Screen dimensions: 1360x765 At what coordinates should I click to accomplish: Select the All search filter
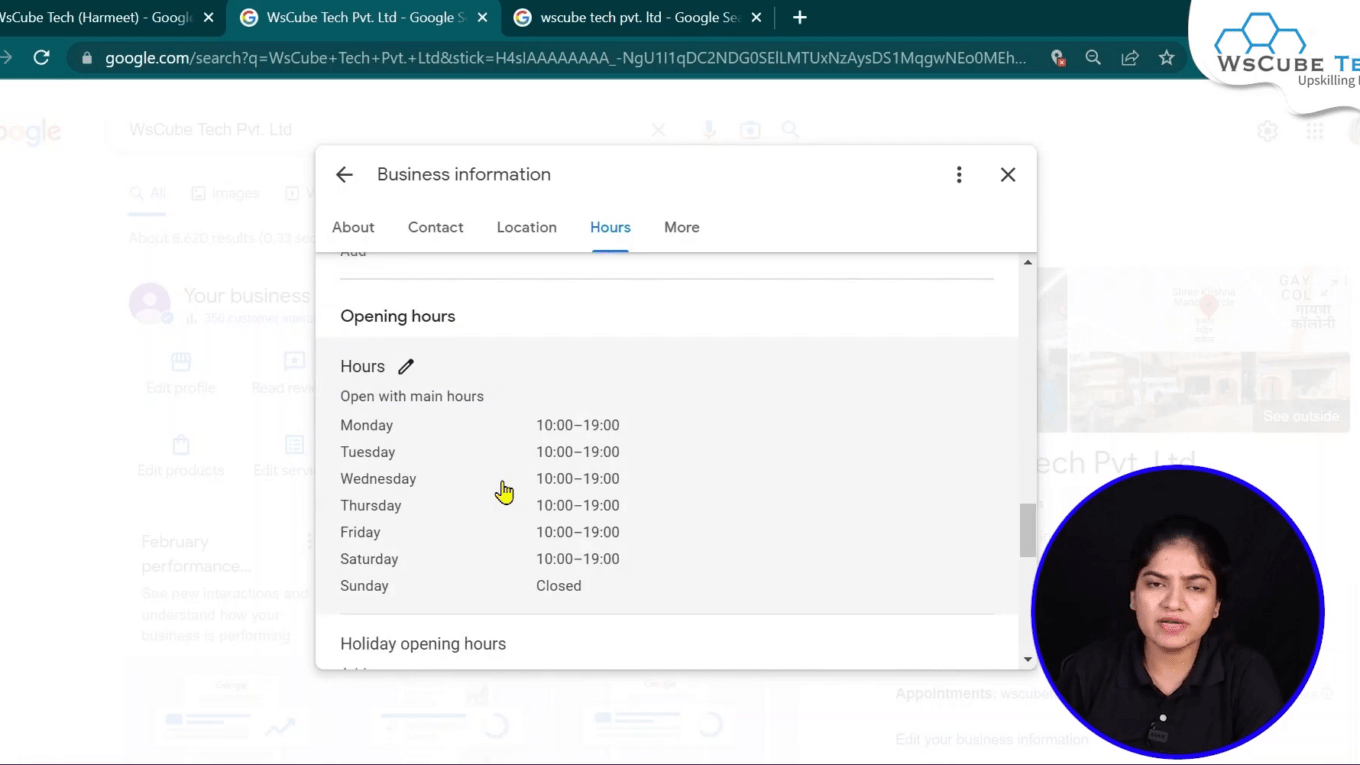147,193
